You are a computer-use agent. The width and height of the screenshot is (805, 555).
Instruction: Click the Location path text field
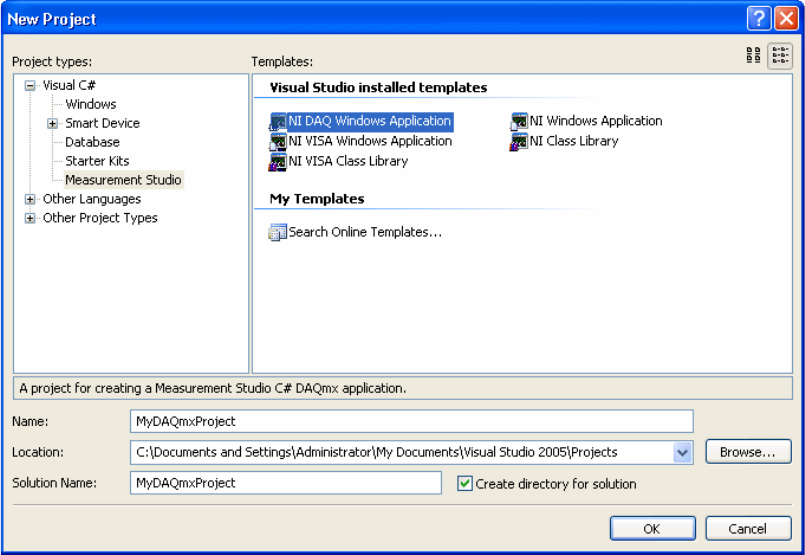pyautogui.click(x=402, y=453)
